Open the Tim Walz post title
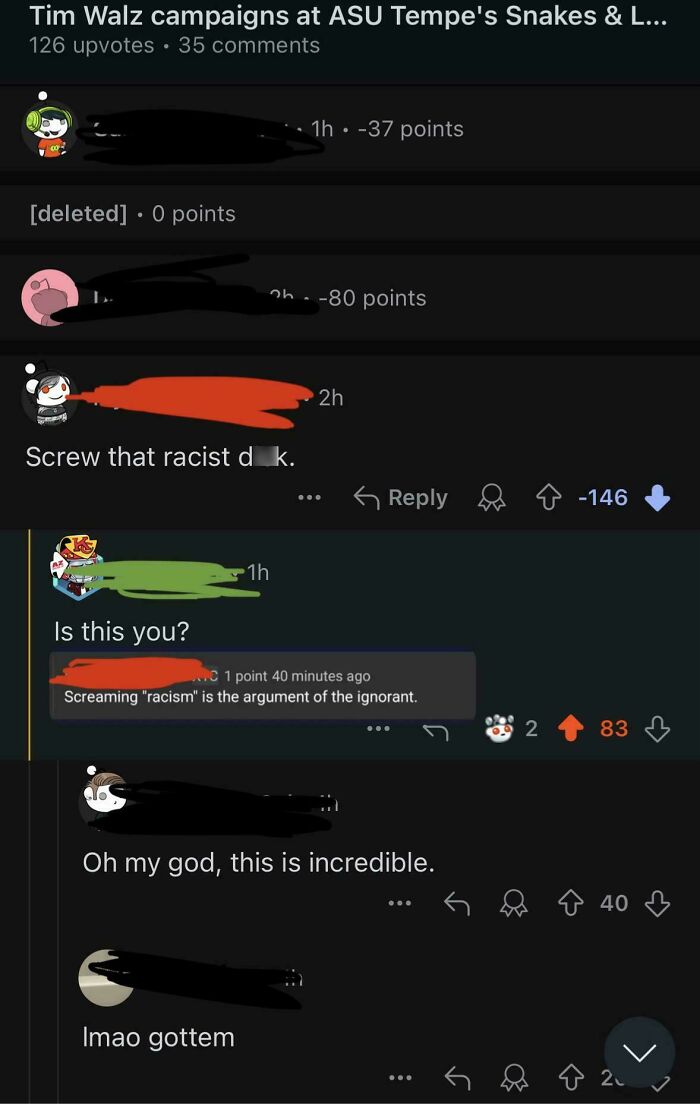Viewport: 700px width, 1104px height. click(x=348, y=15)
